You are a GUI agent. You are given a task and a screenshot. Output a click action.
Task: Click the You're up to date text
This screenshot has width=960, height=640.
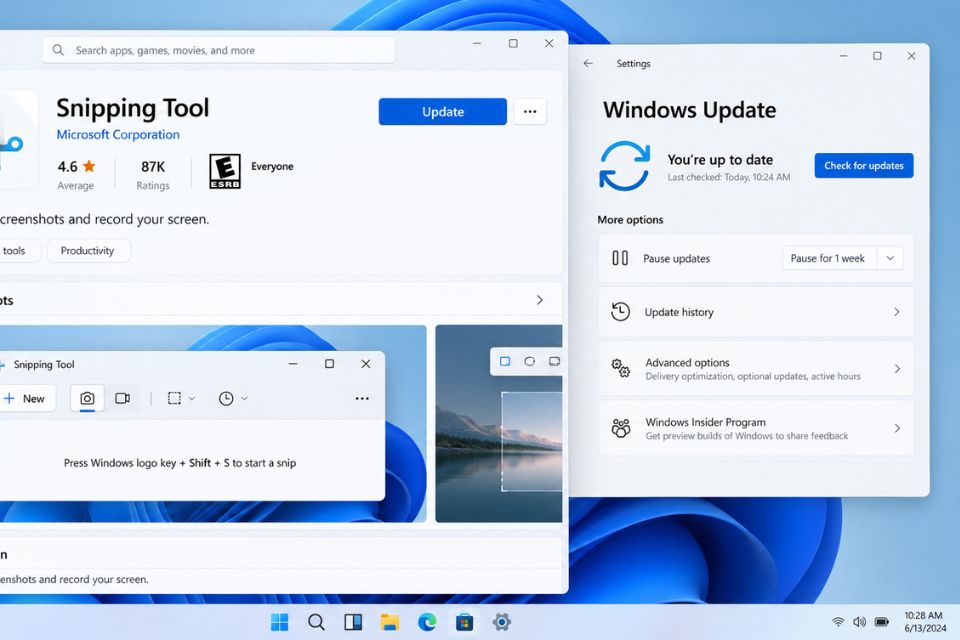(x=720, y=160)
